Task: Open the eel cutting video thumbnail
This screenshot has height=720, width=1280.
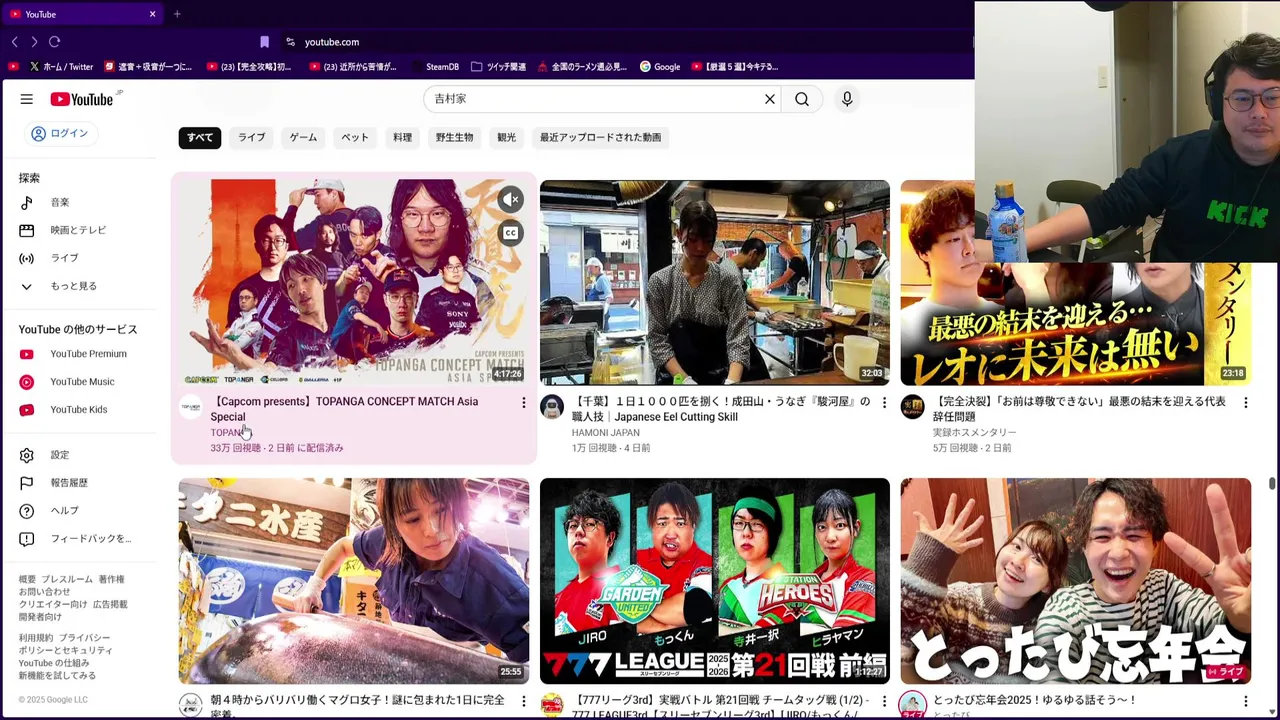Action: 715,282
